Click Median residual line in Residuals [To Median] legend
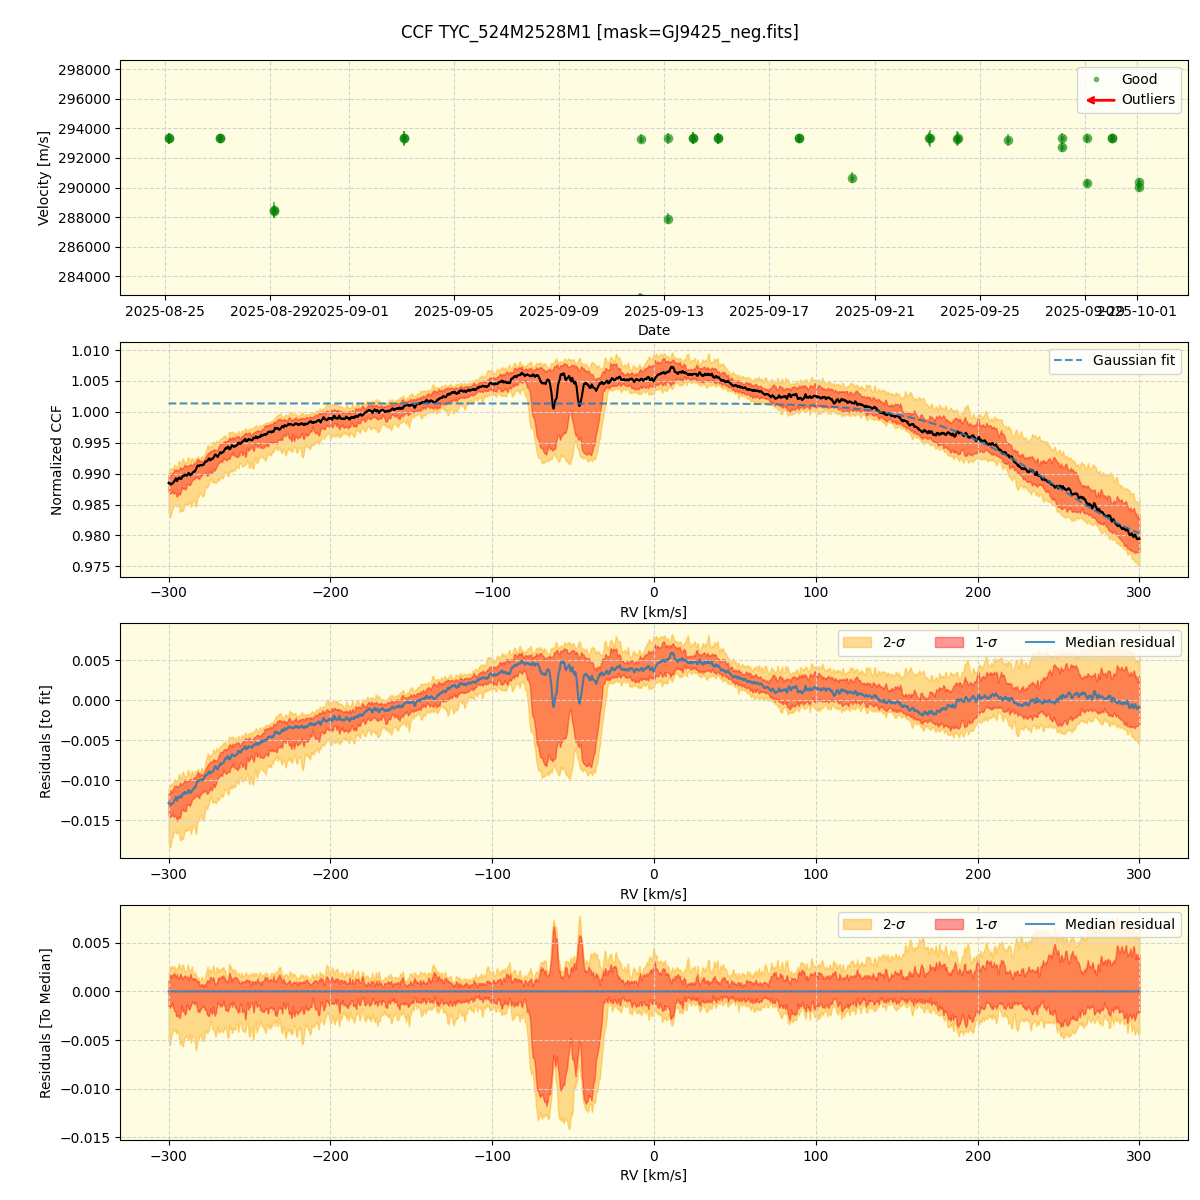Viewport: 1200px width, 1200px height. pyautogui.click(x=1039, y=925)
